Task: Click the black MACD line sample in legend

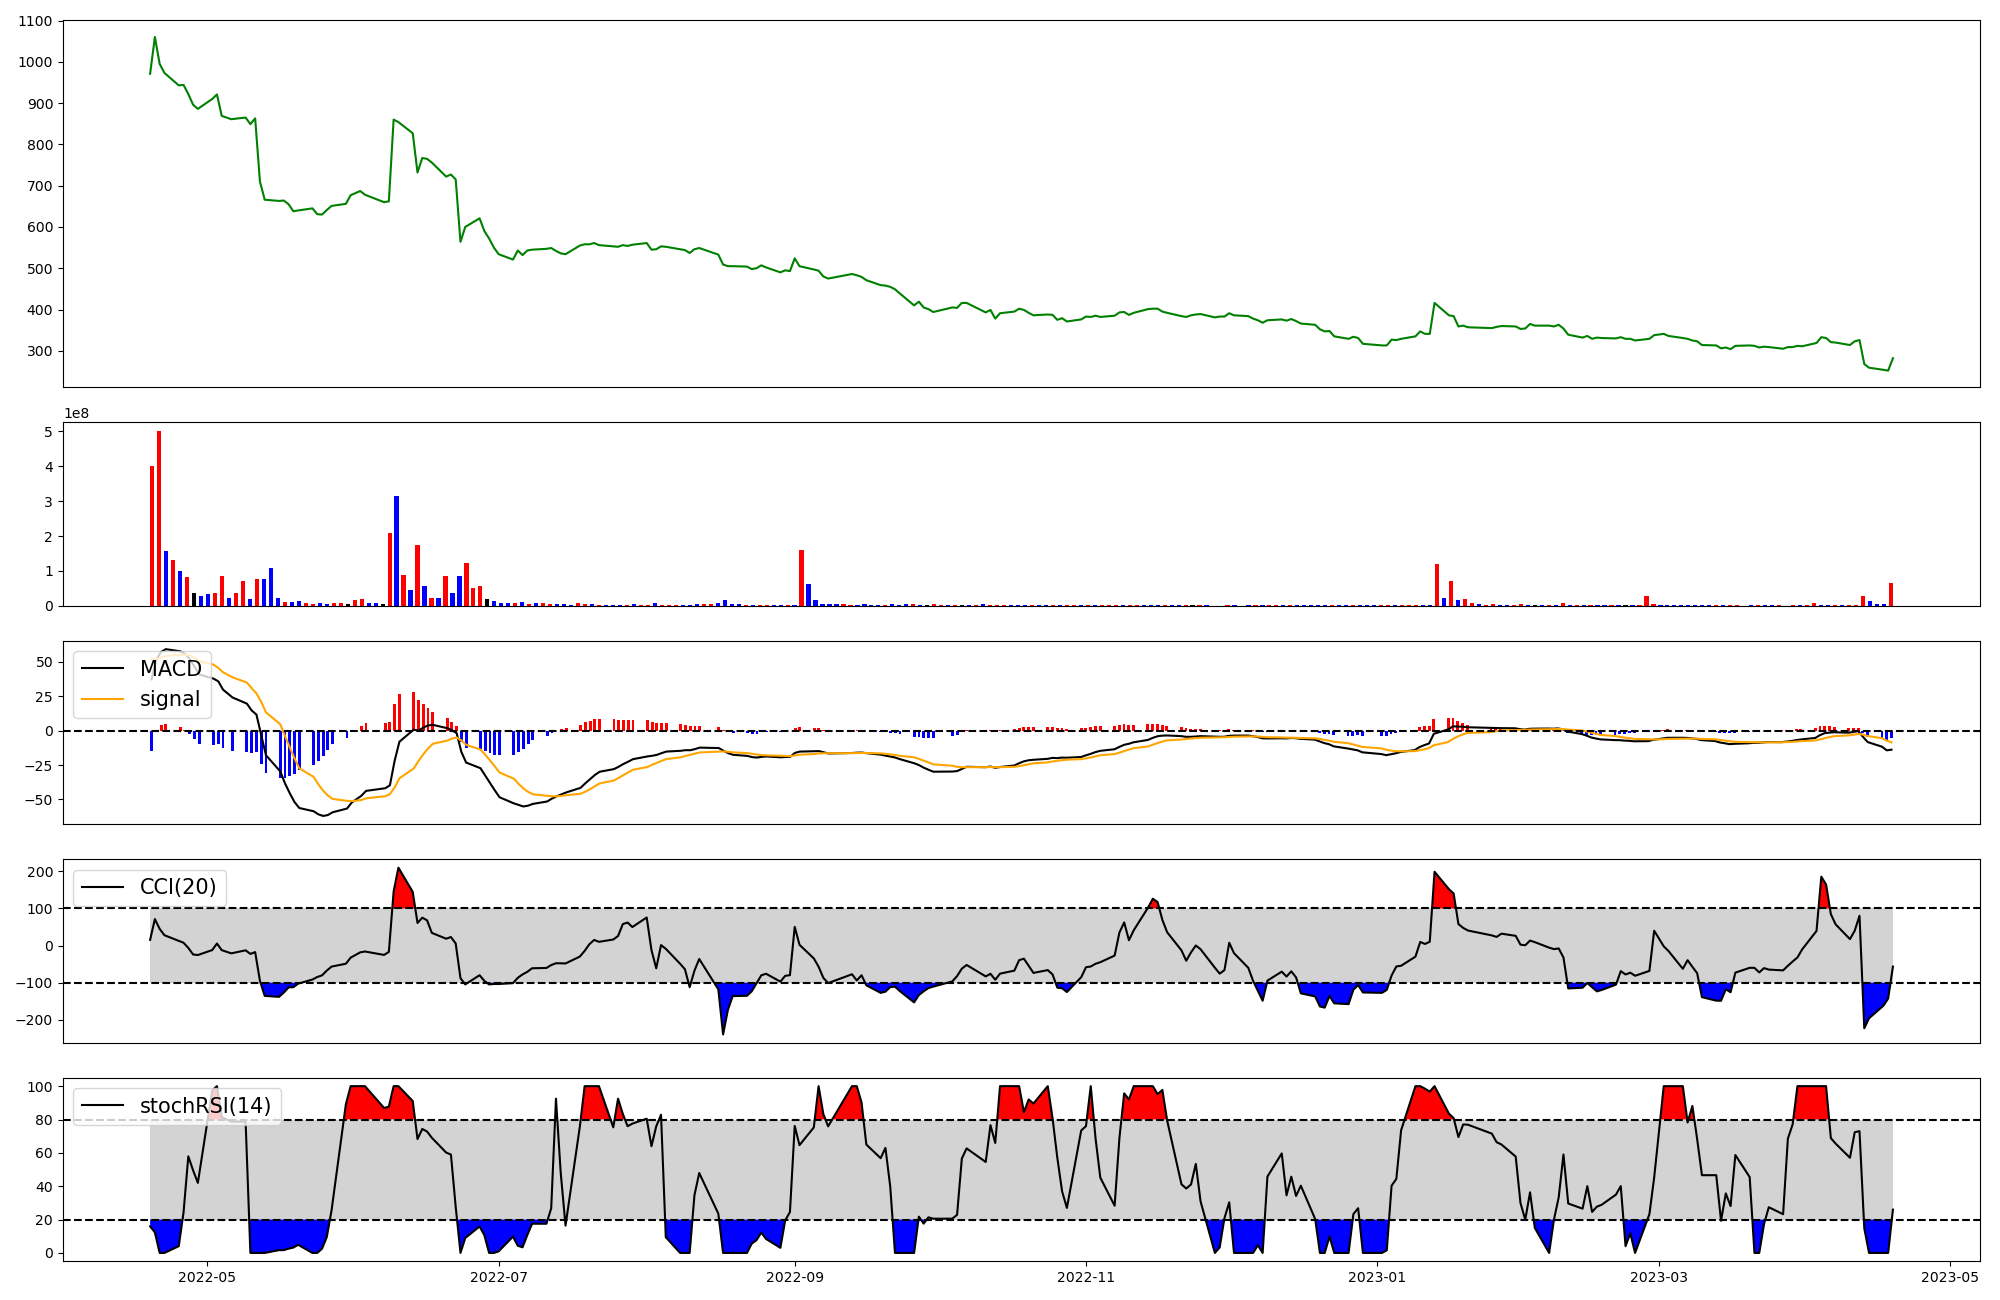Action: click(x=103, y=669)
